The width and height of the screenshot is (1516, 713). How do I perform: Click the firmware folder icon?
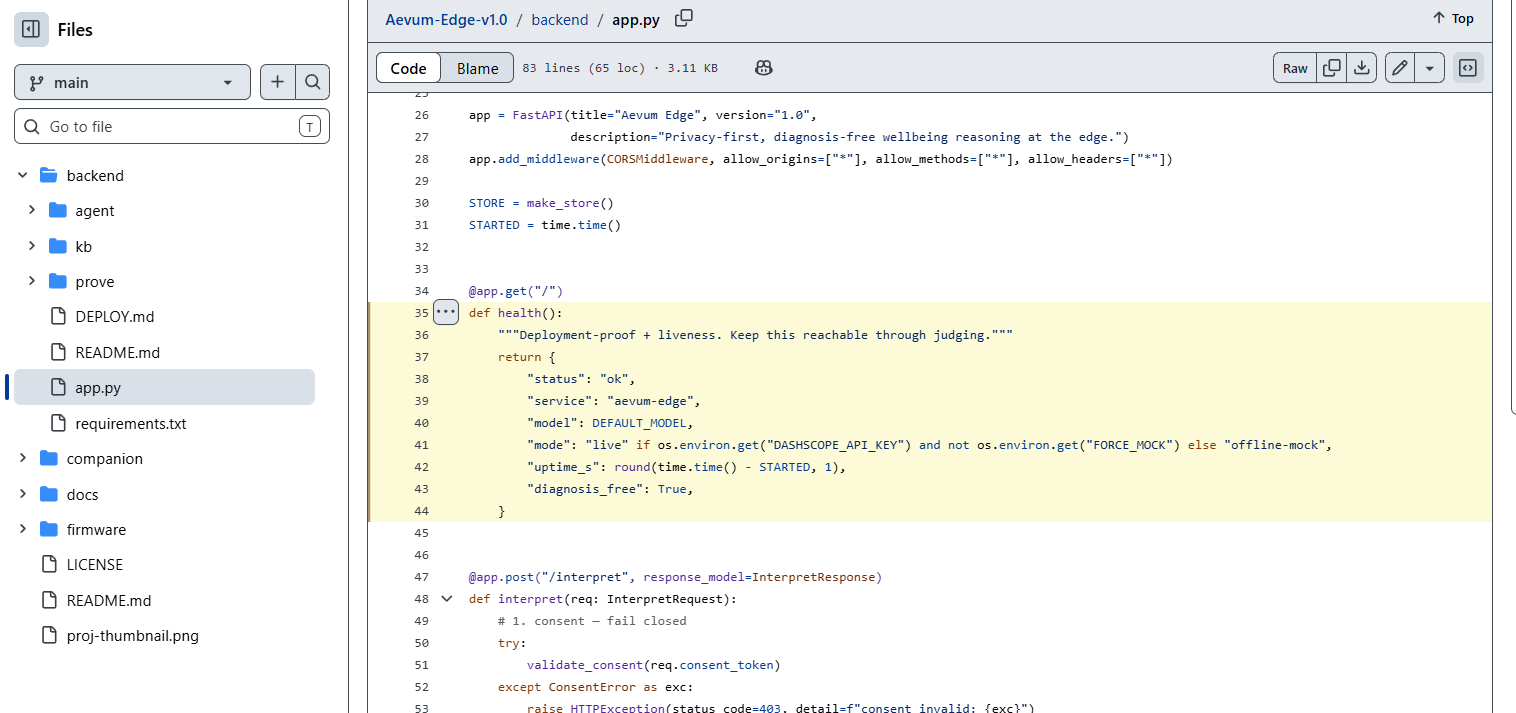click(x=48, y=529)
